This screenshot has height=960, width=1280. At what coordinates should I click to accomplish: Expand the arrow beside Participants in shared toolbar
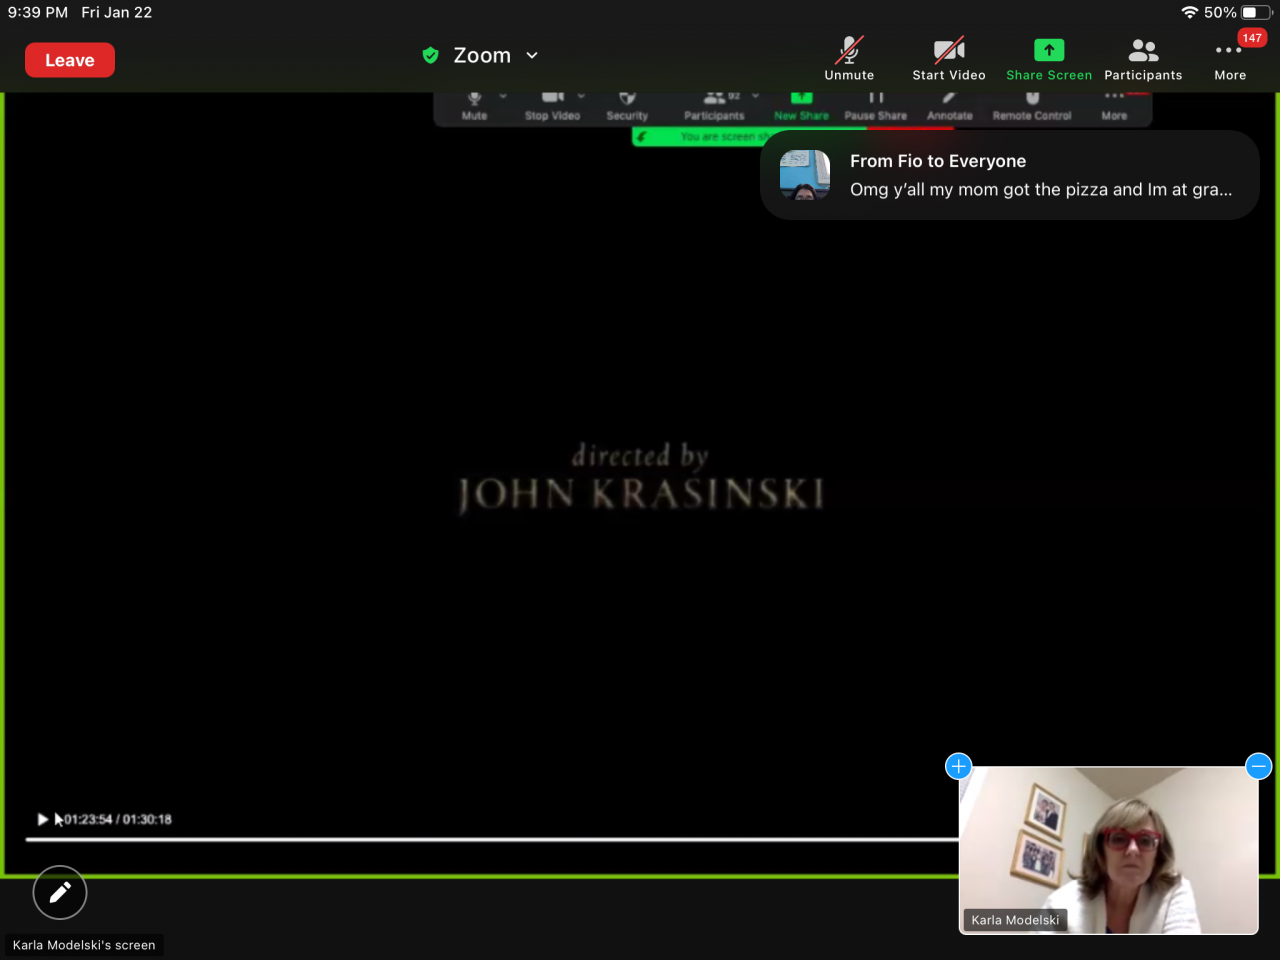755,97
